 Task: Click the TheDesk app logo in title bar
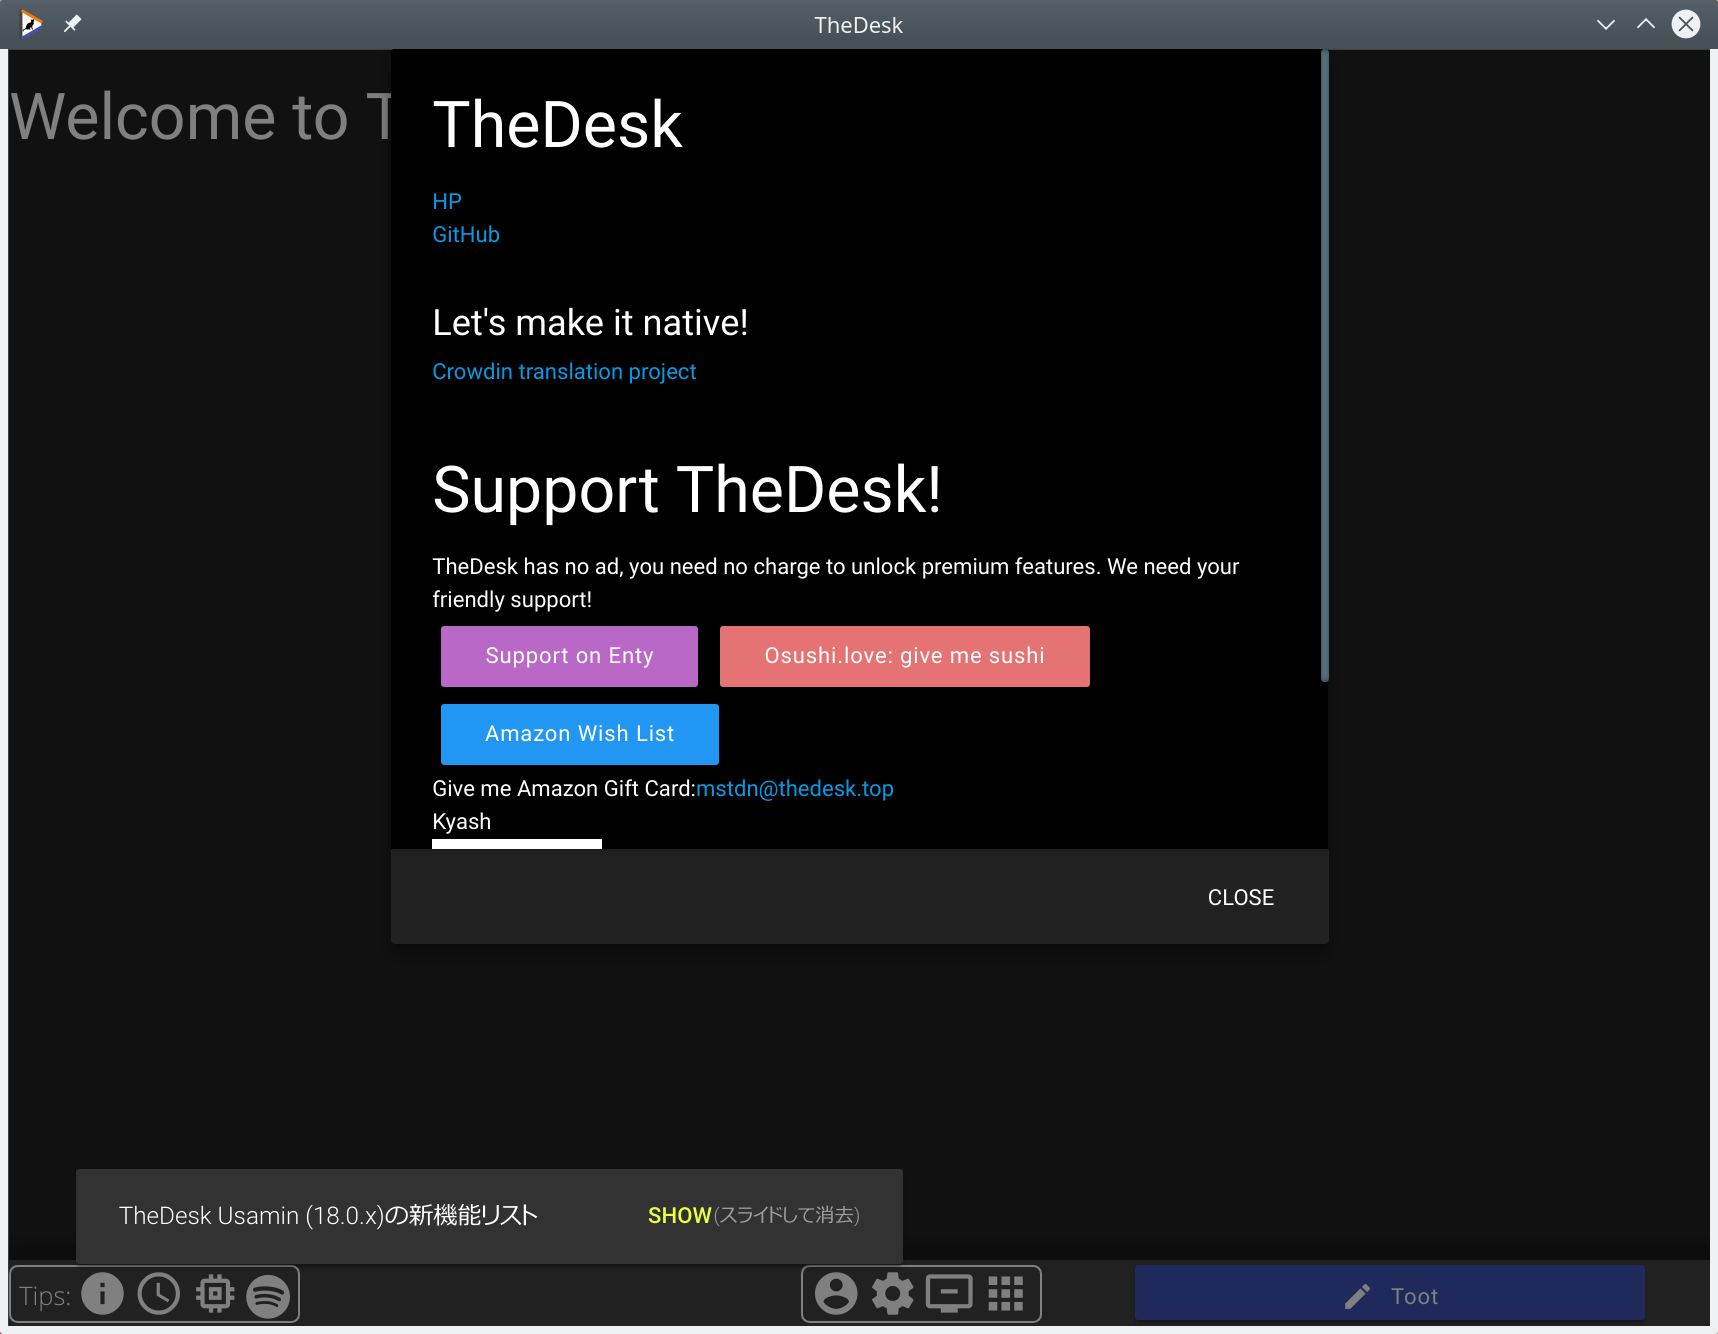point(31,24)
